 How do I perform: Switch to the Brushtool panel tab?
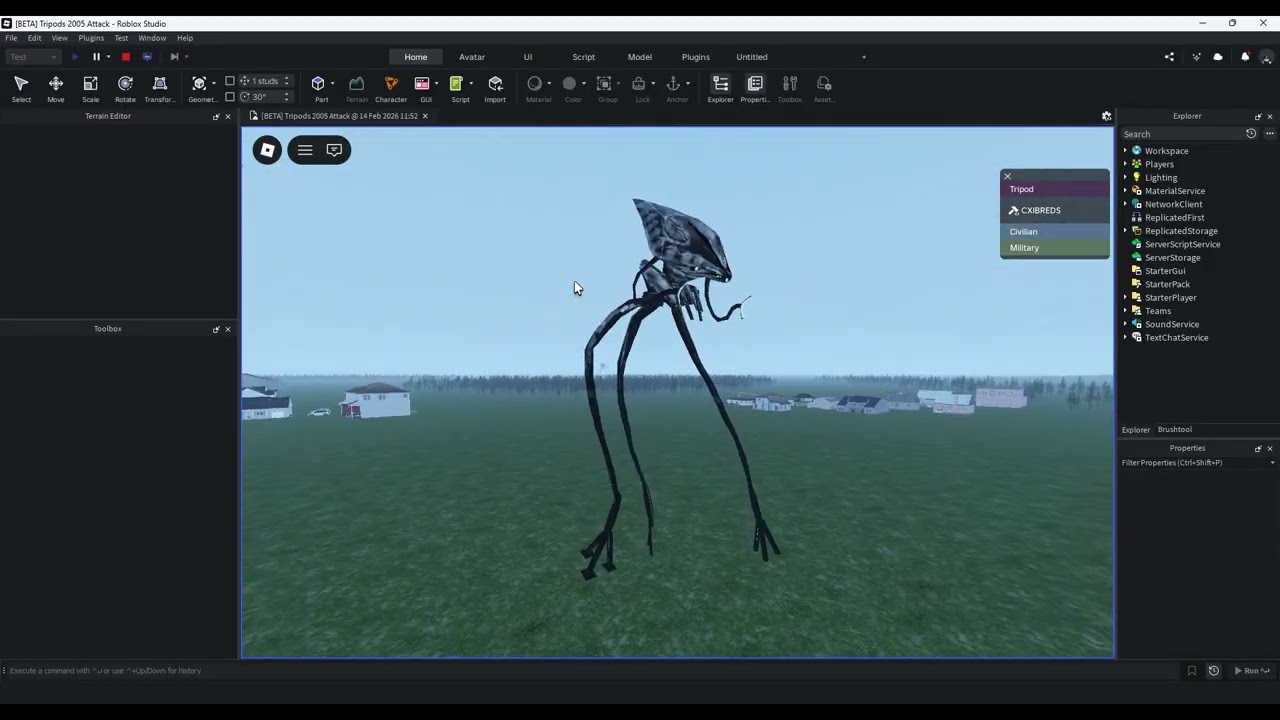(1175, 430)
